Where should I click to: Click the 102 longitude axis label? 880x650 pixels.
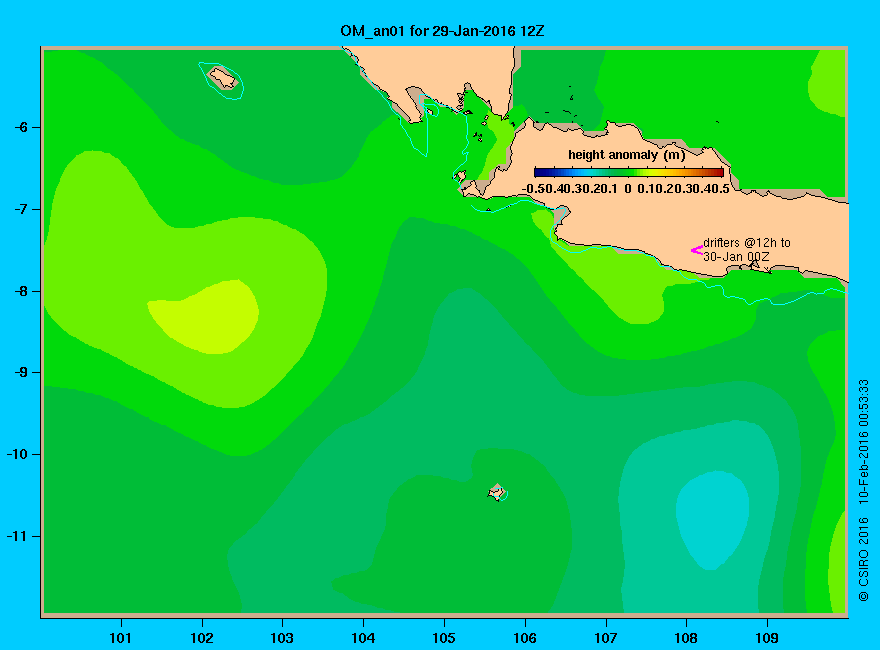pos(201,638)
